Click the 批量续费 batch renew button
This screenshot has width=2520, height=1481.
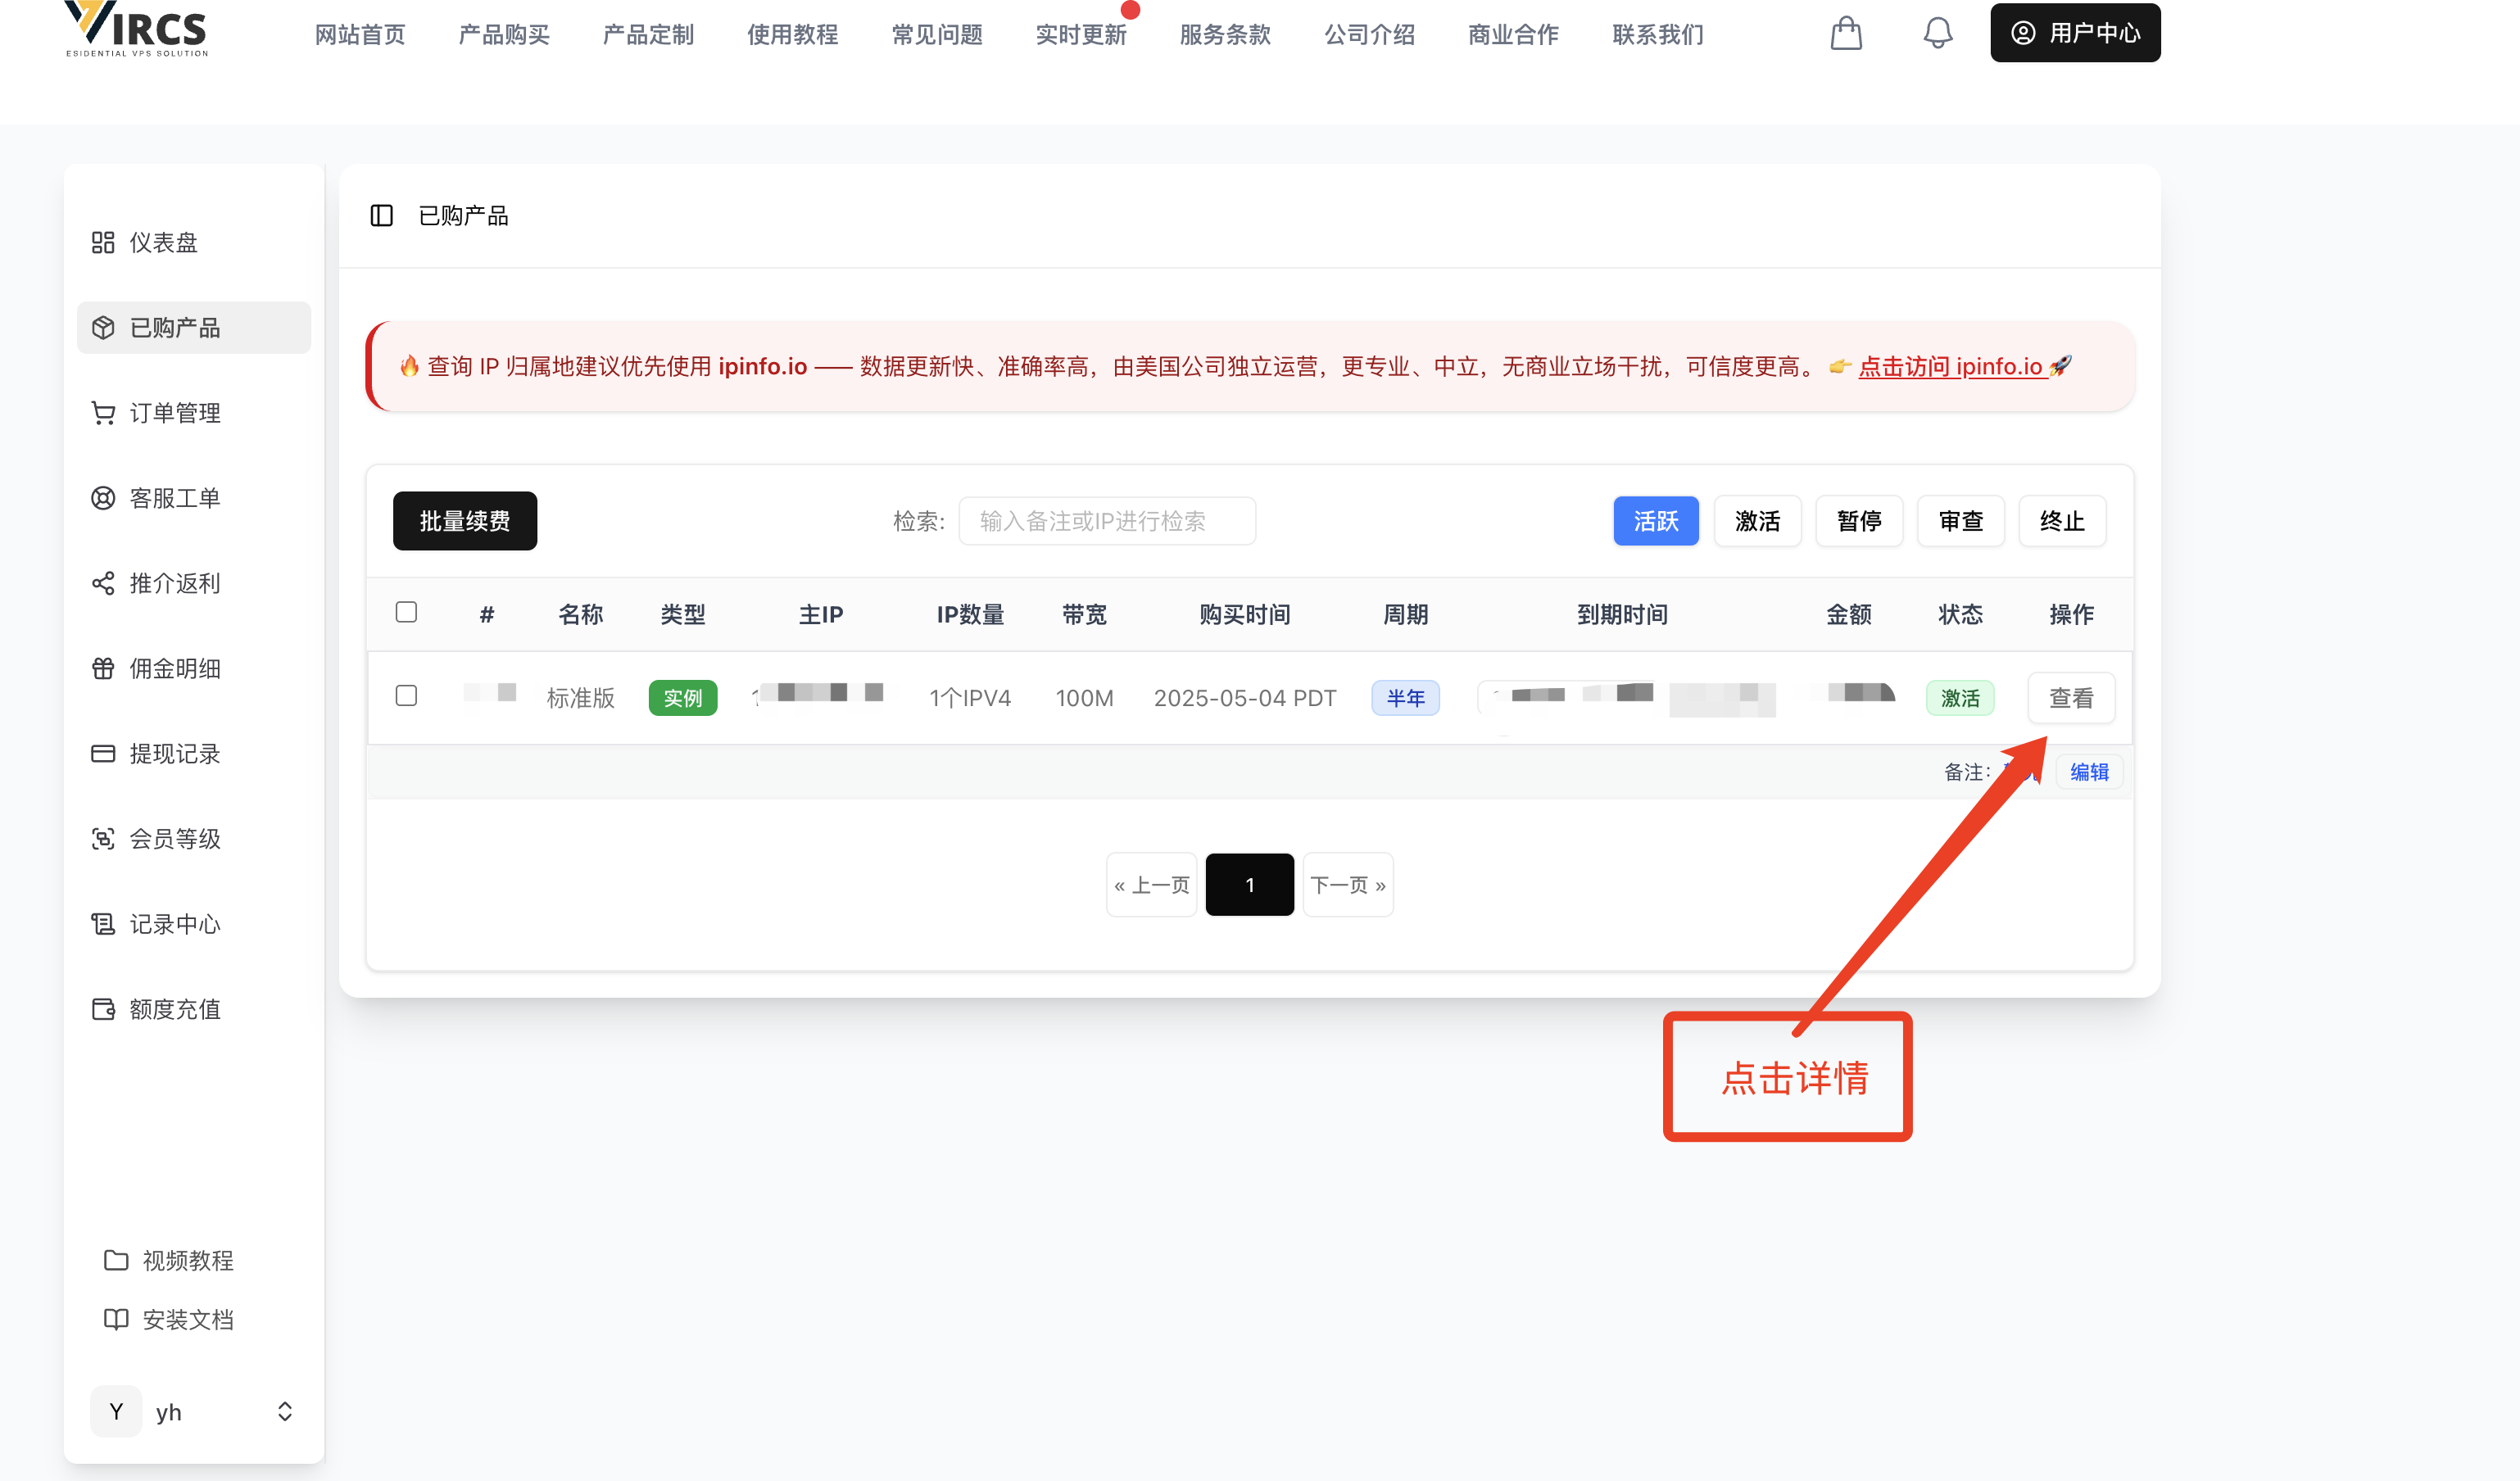point(464,521)
